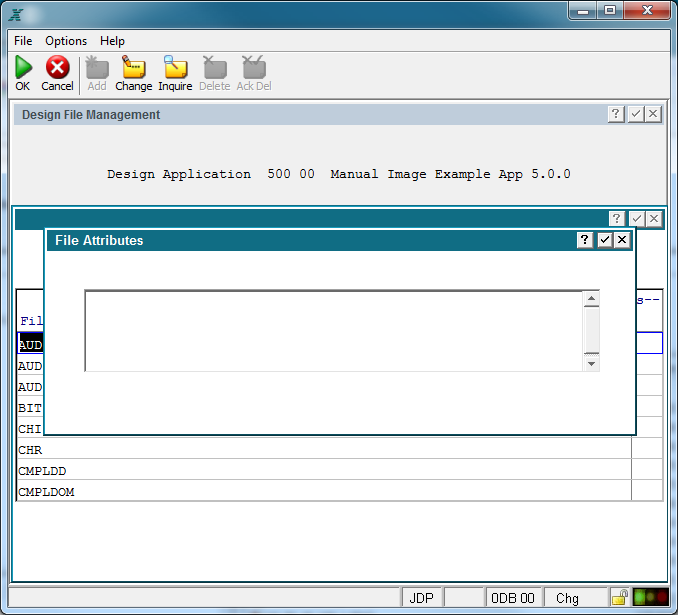Viewport: 678px width, 615px height.
Task: Open the Options menu
Action: click(66, 41)
